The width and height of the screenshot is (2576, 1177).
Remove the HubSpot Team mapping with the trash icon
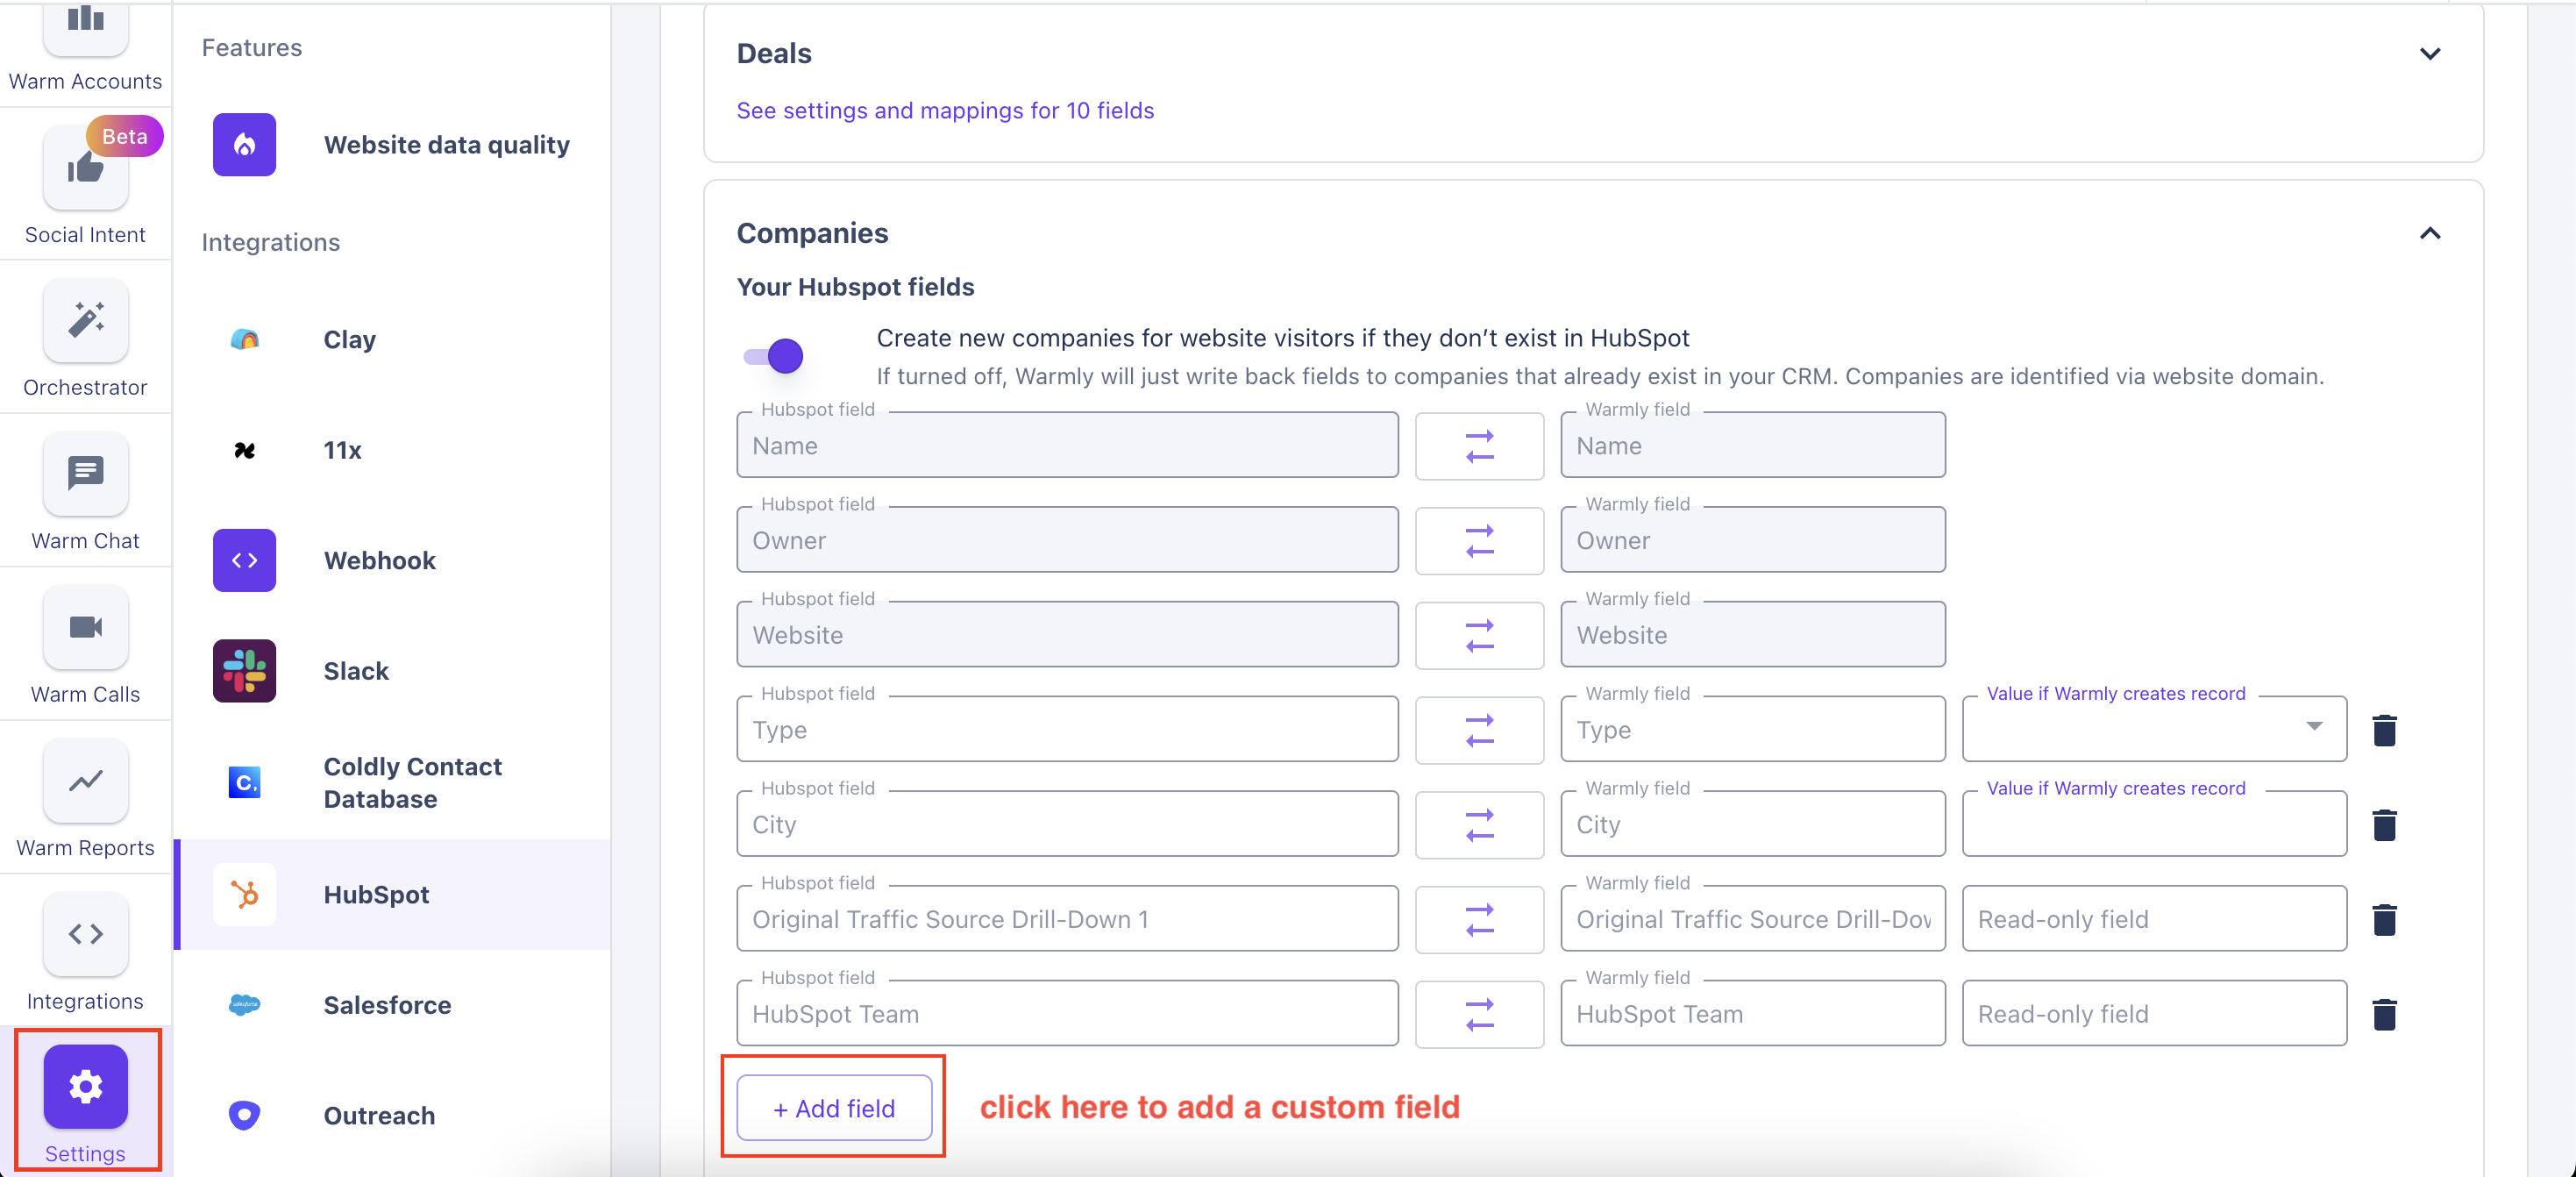pos(2384,1014)
